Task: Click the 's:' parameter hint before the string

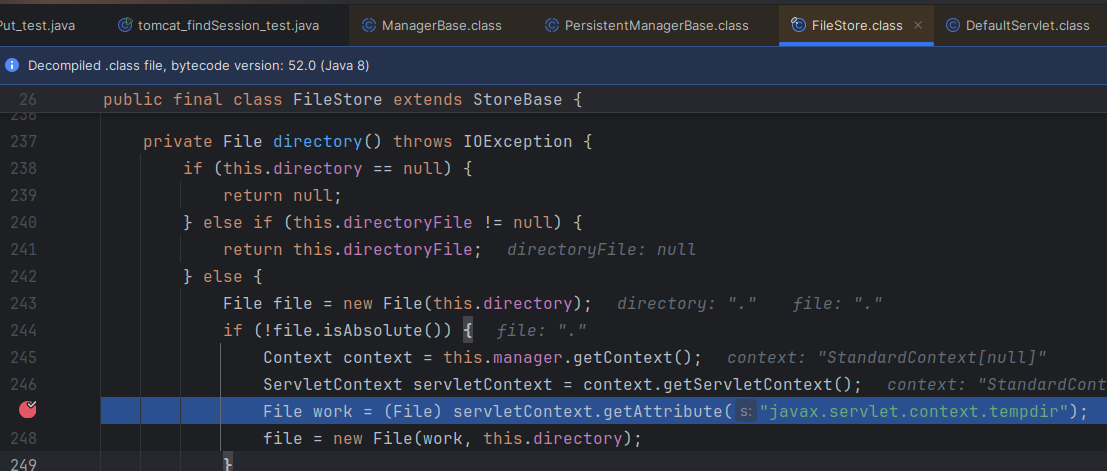Action: coord(745,411)
